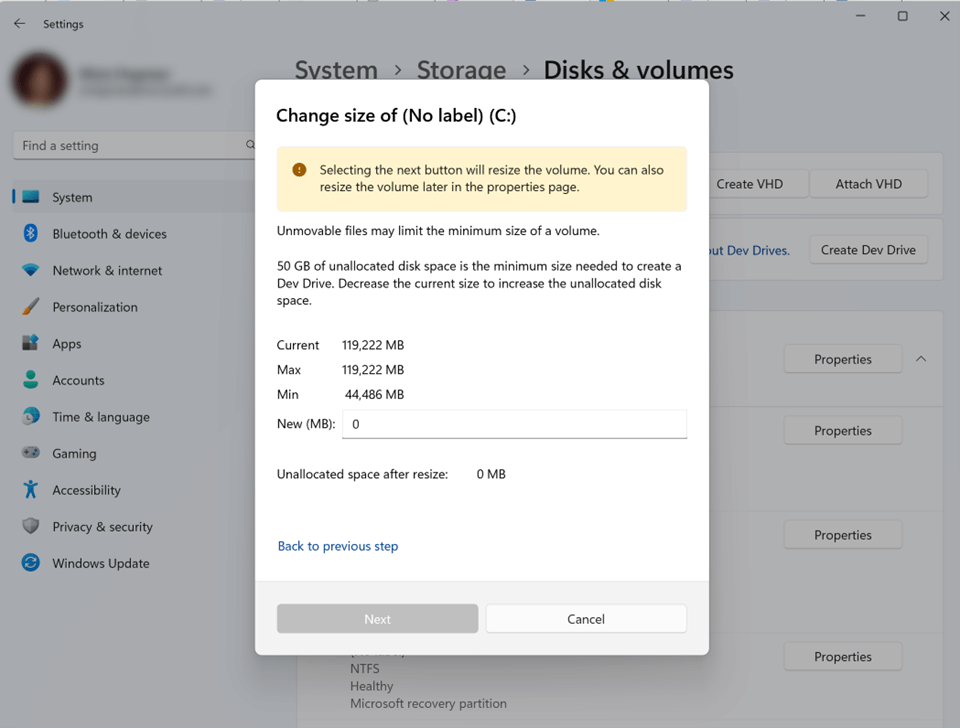Open Apps settings
Screen dimensions: 960x728
[x=66, y=343]
